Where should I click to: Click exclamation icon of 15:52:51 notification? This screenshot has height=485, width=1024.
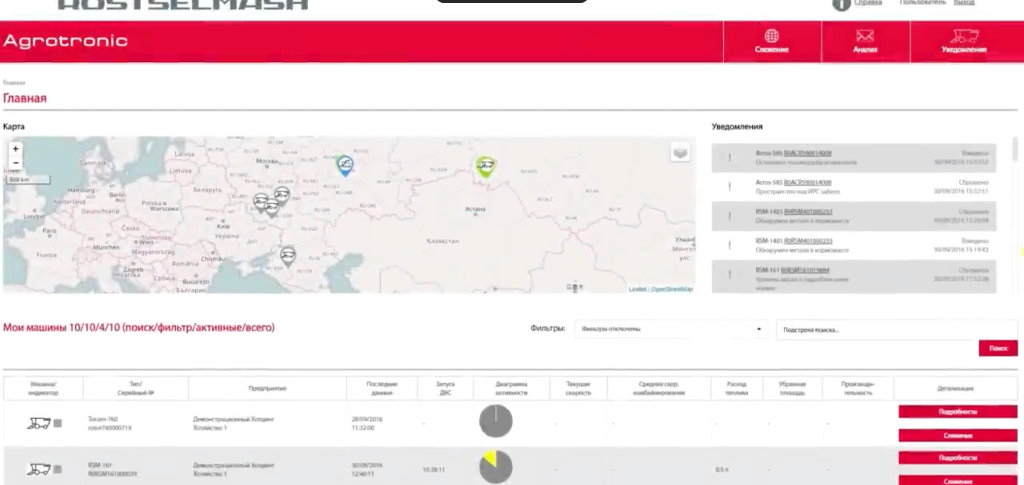point(729,187)
